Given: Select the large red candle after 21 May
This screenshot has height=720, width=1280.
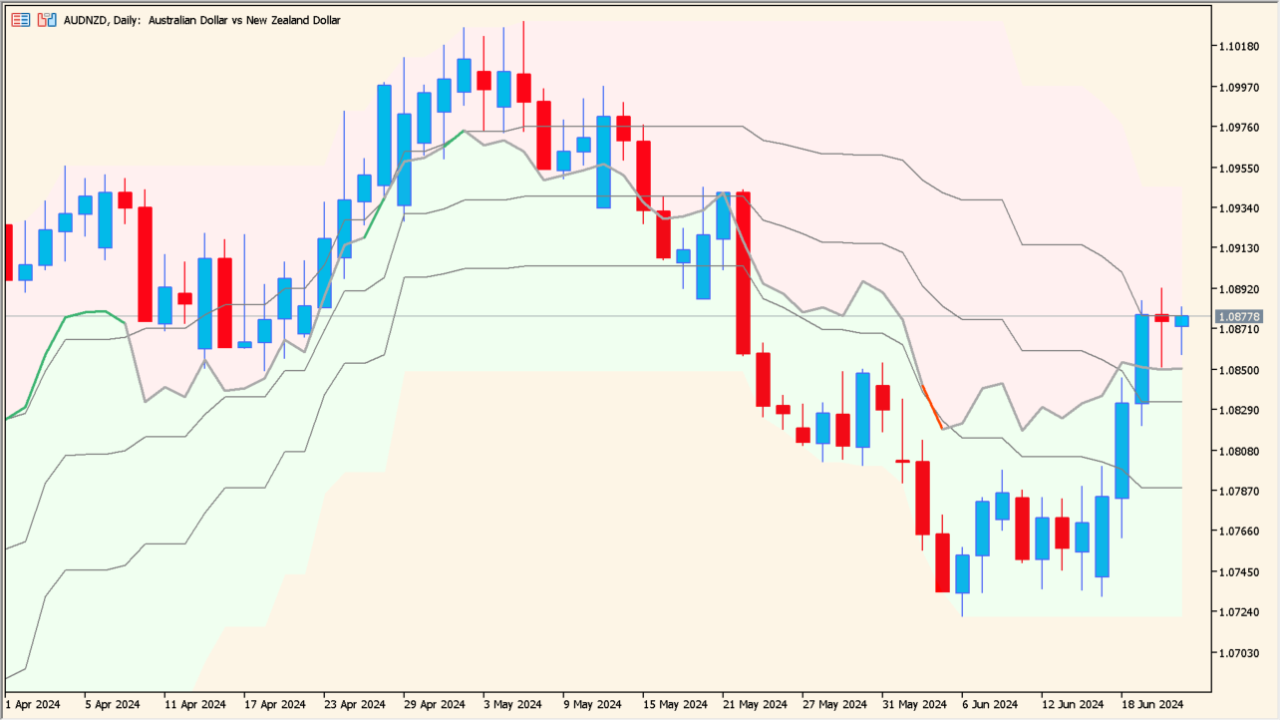Looking at the screenshot, I should 743,273.
